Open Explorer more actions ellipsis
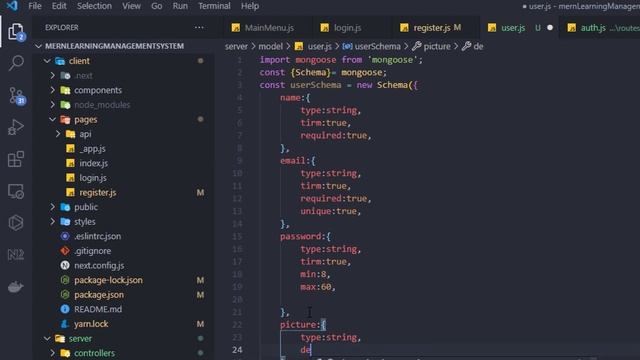Screen dimensions: 640x360 199,27
